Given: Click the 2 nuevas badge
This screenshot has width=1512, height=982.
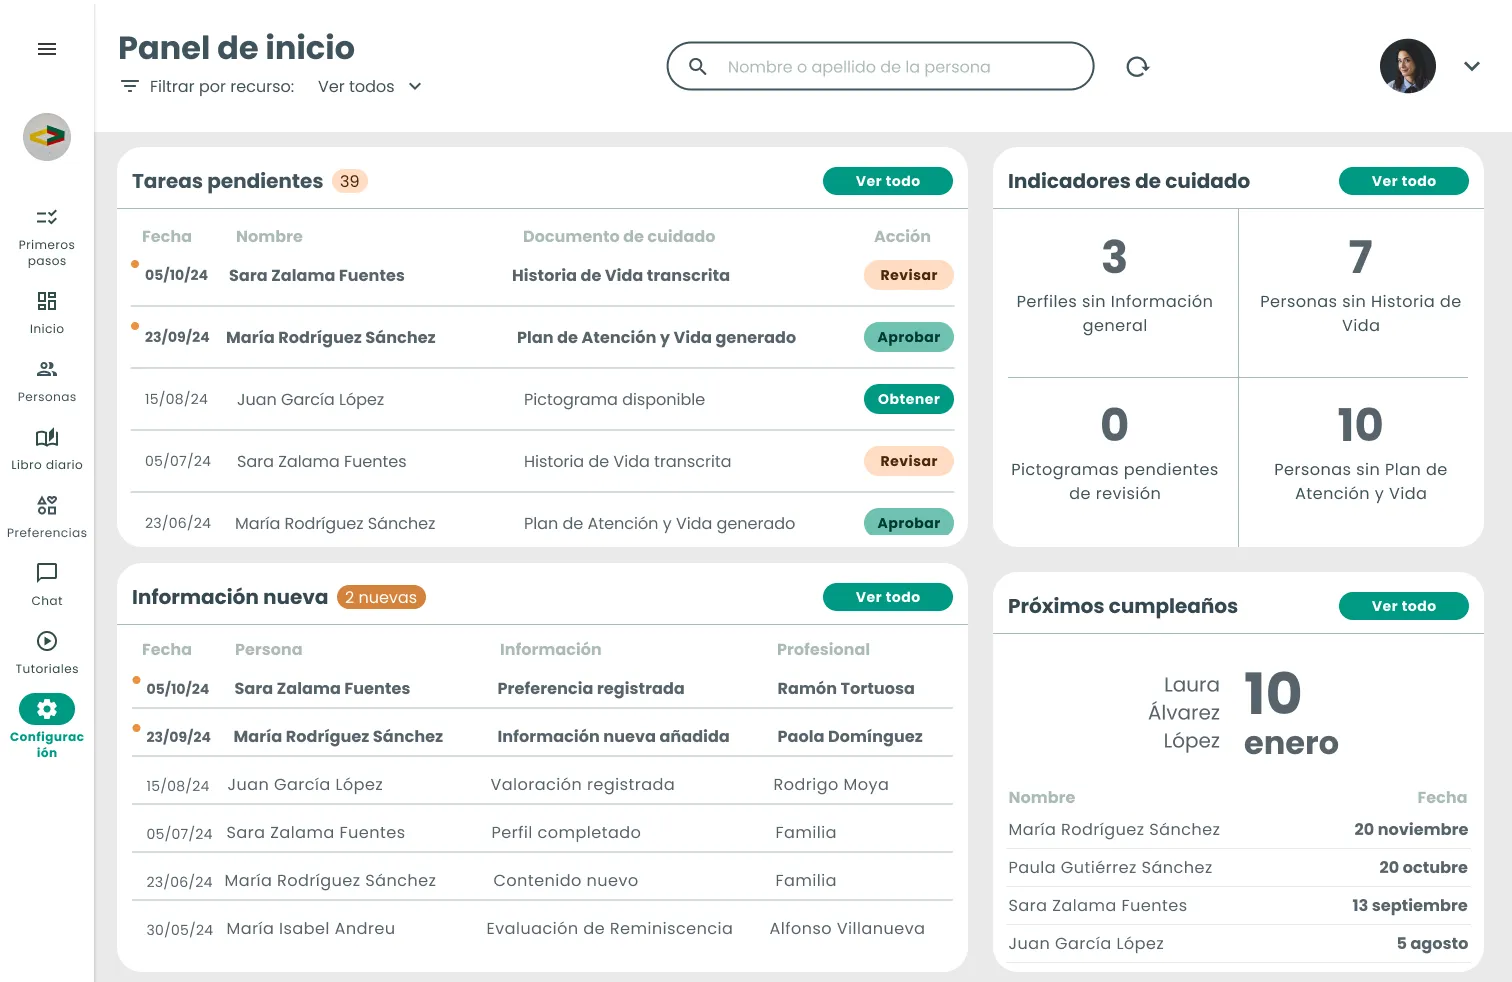Looking at the screenshot, I should [x=381, y=597].
